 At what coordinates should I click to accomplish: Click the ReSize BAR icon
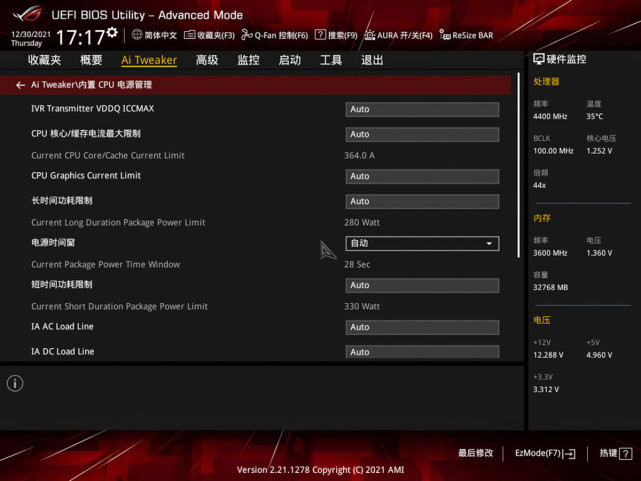click(x=445, y=35)
